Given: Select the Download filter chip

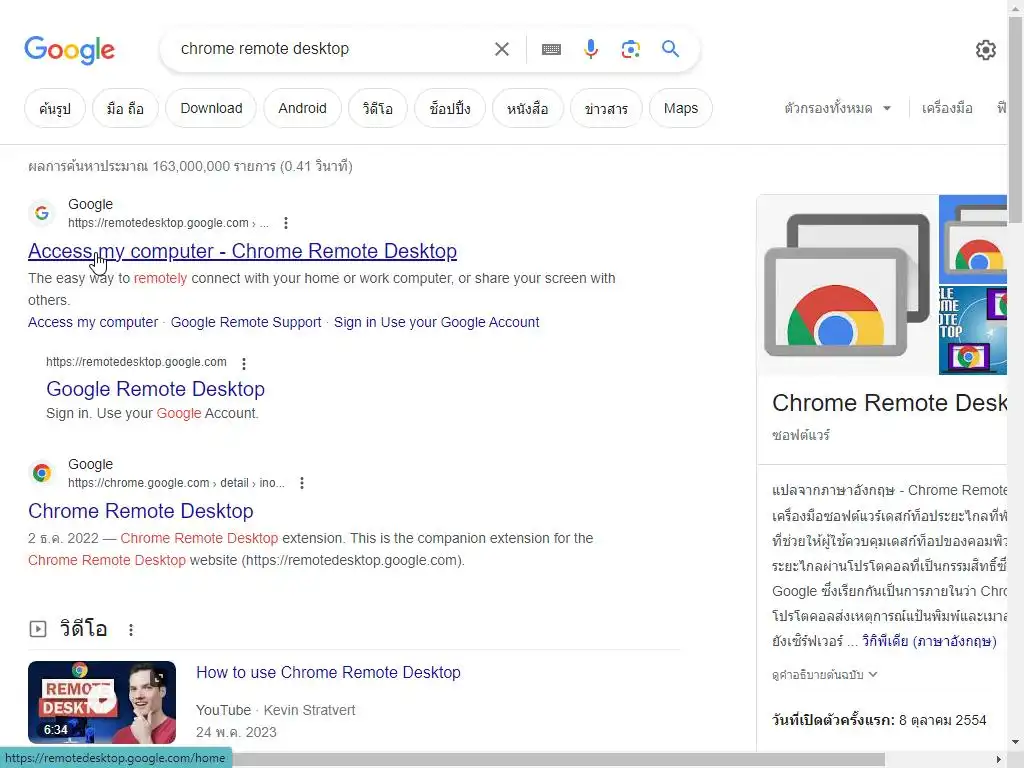Looking at the screenshot, I should (211, 108).
